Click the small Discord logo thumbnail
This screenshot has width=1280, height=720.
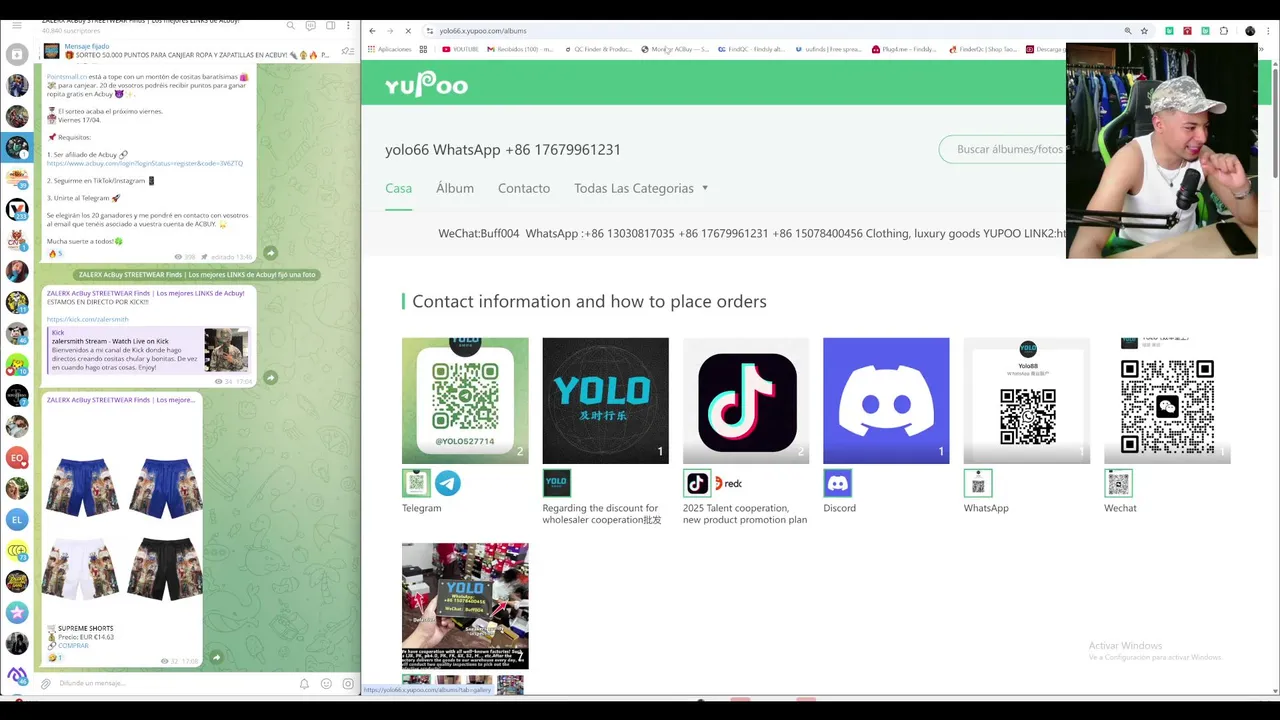click(837, 483)
